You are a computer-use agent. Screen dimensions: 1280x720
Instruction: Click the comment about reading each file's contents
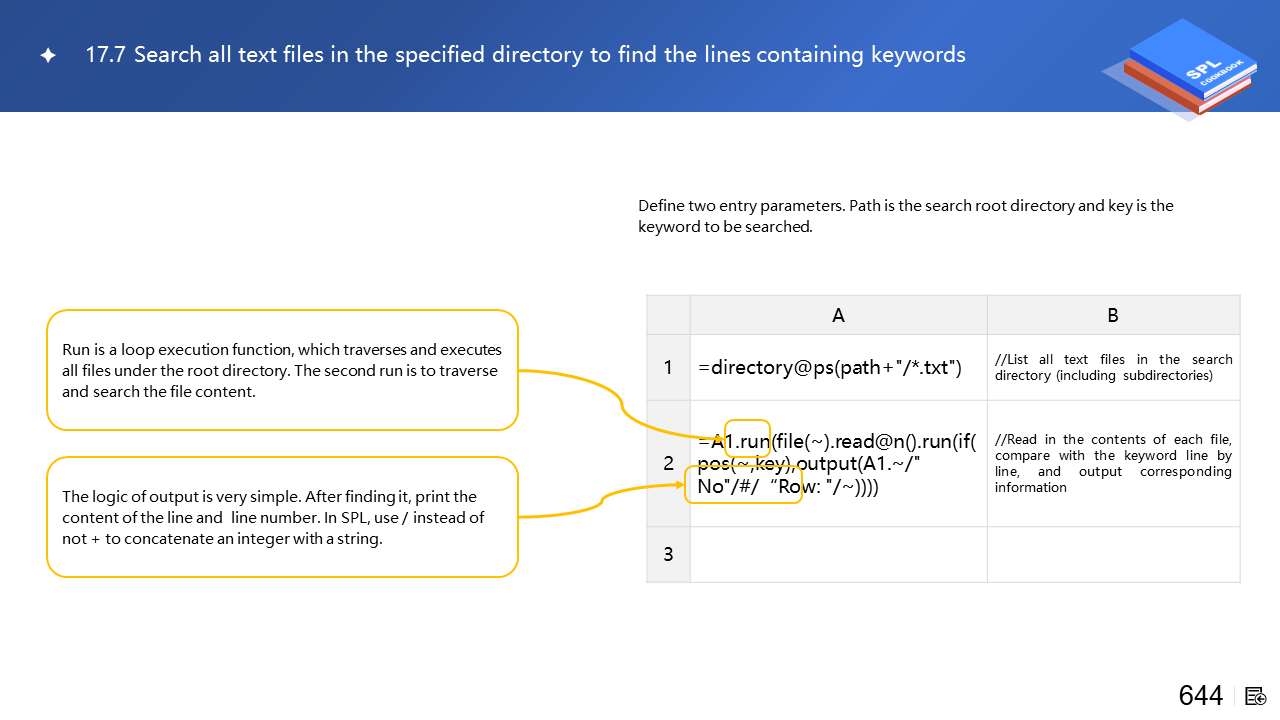pos(1113,463)
